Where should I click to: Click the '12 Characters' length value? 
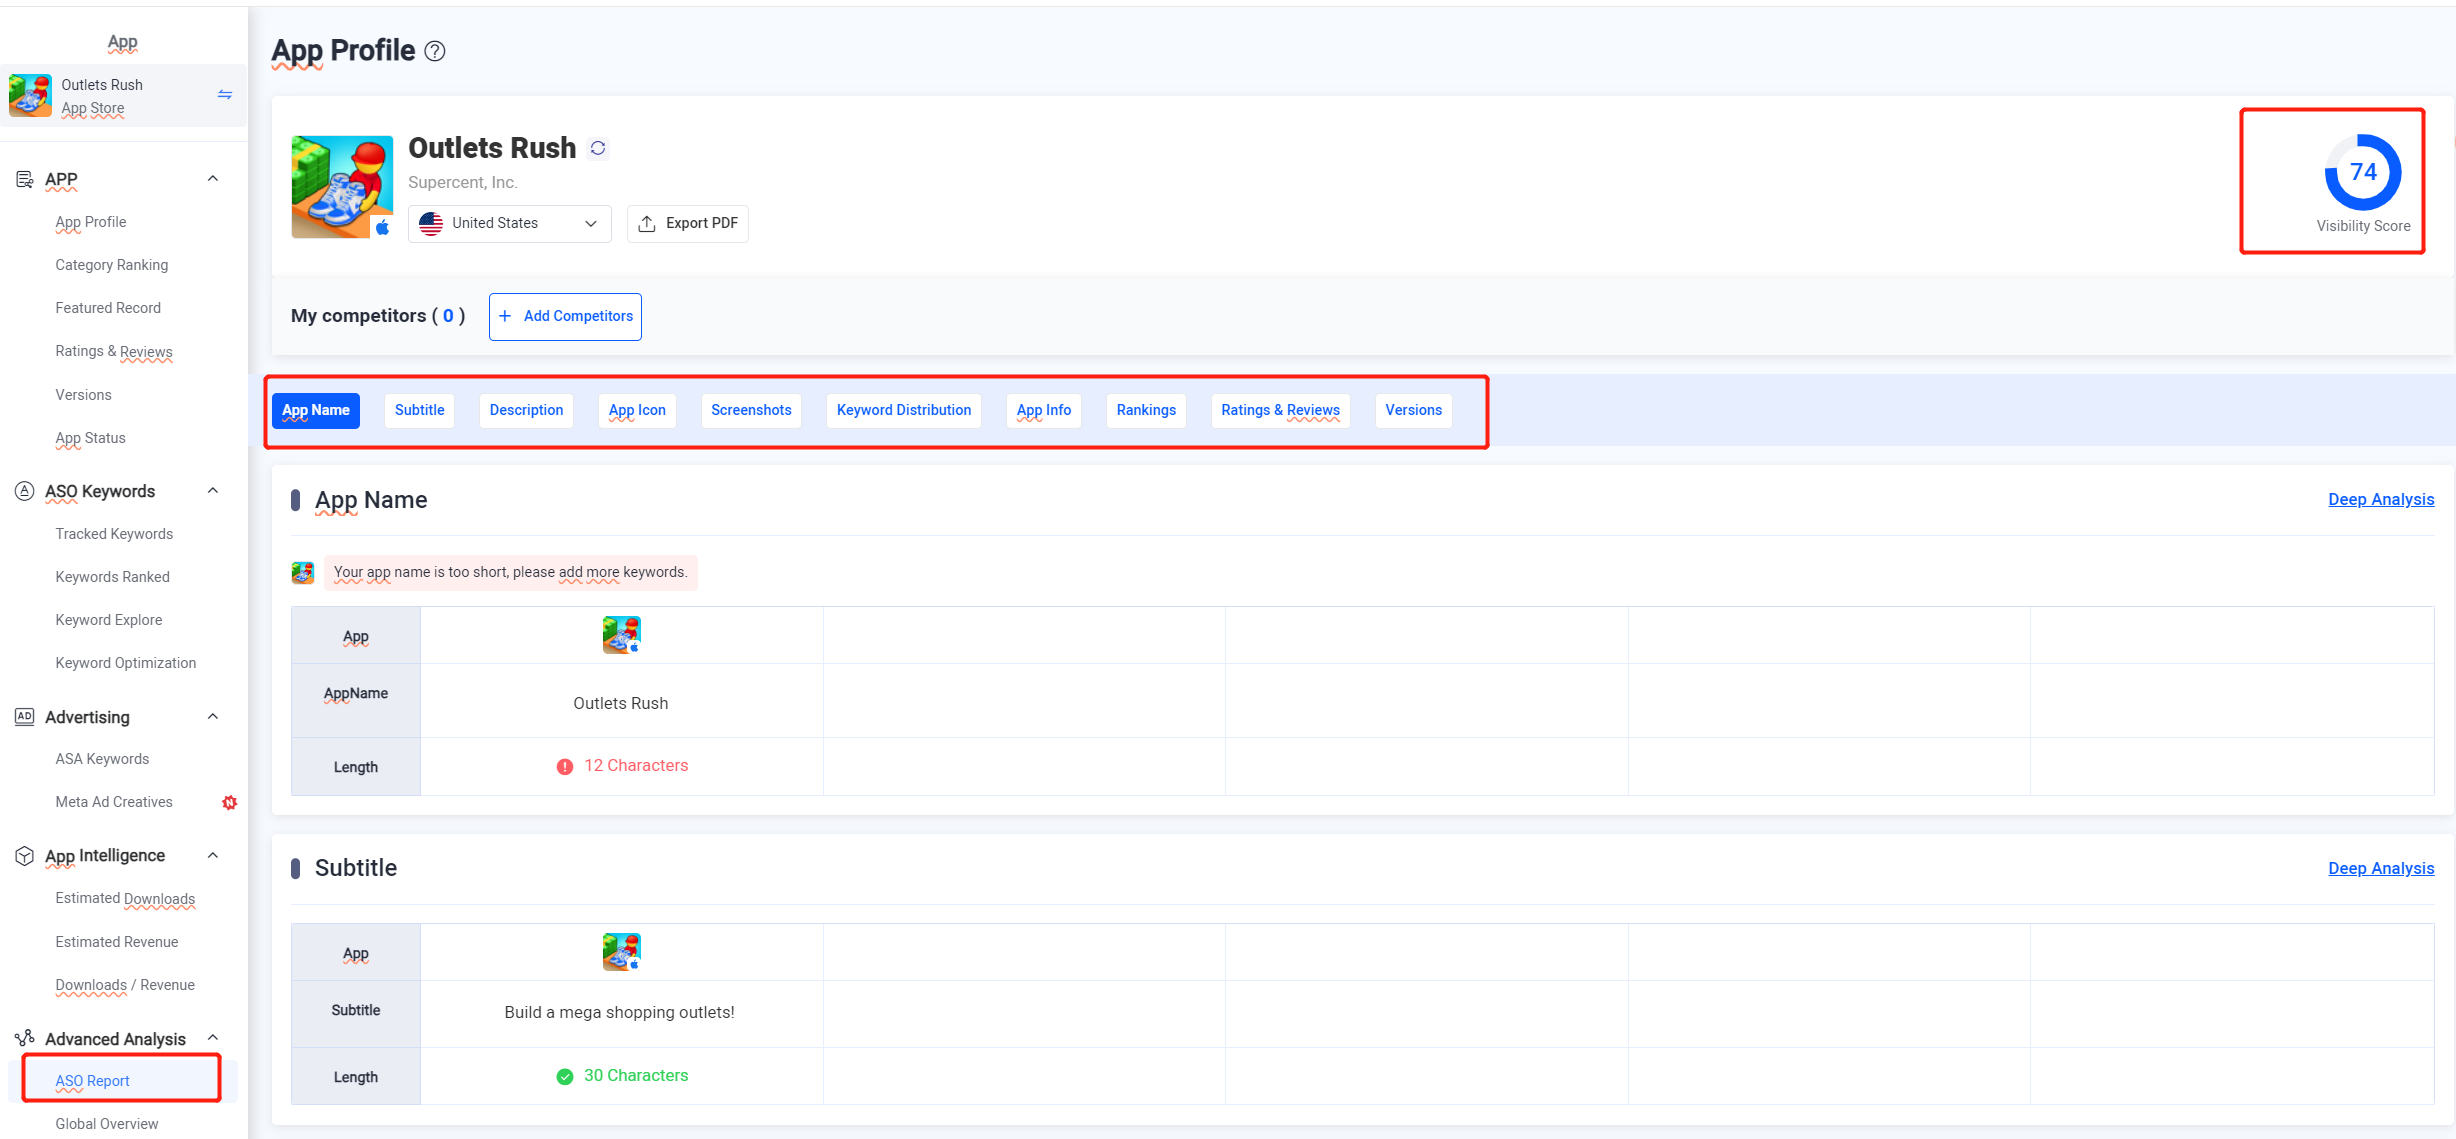click(636, 765)
